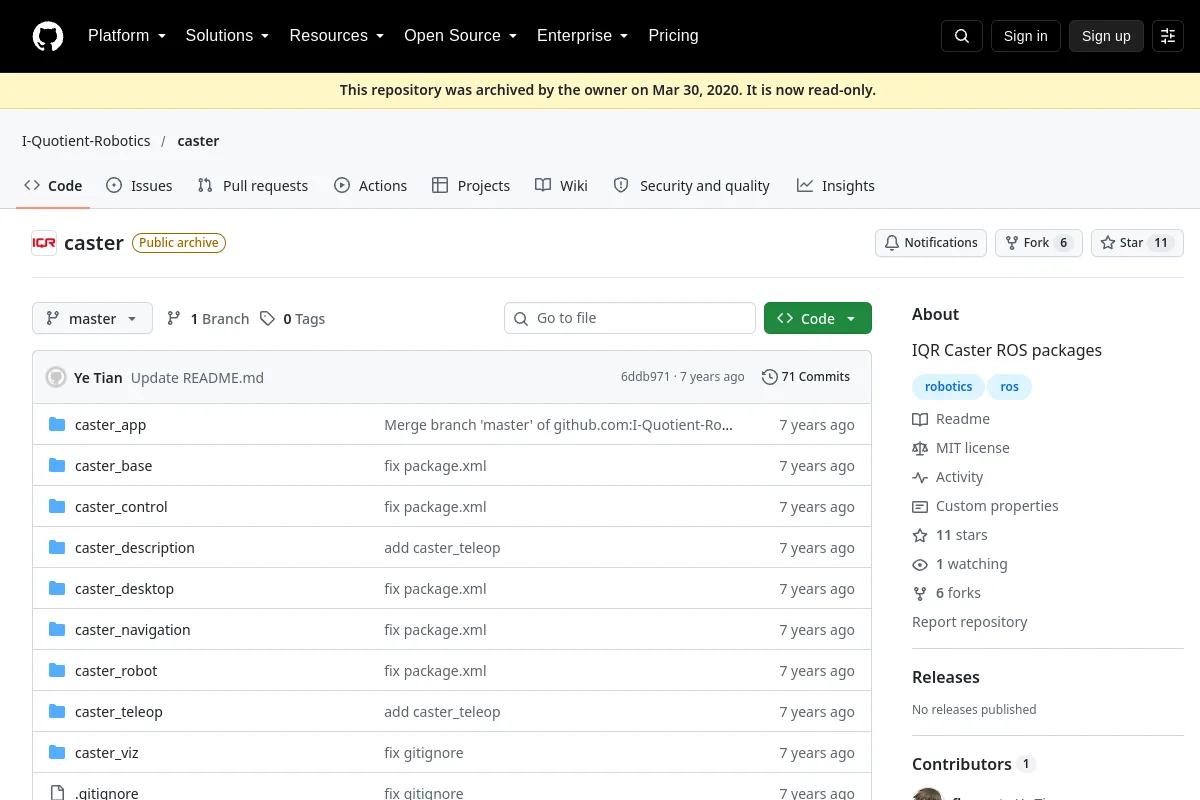Expand the Open Source menu

[x=460, y=36]
